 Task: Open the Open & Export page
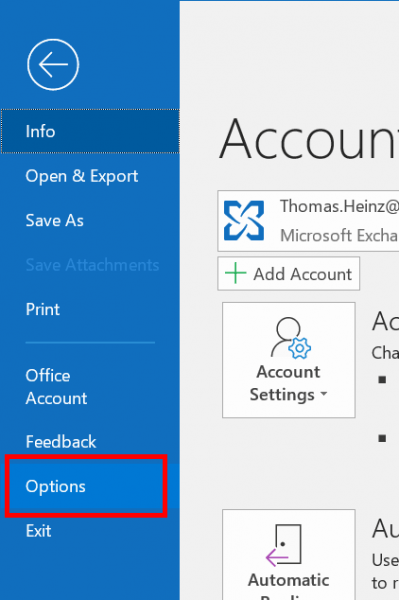(x=81, y=176)
